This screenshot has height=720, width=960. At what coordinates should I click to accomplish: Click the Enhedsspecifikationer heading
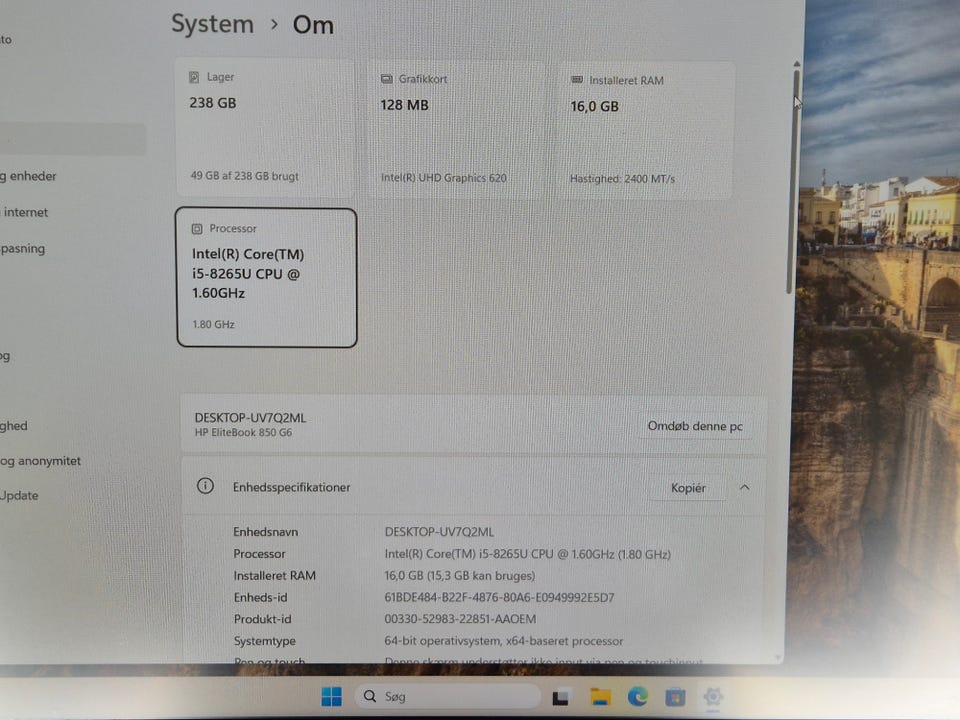pyautogui.click(x=291, y=487)
